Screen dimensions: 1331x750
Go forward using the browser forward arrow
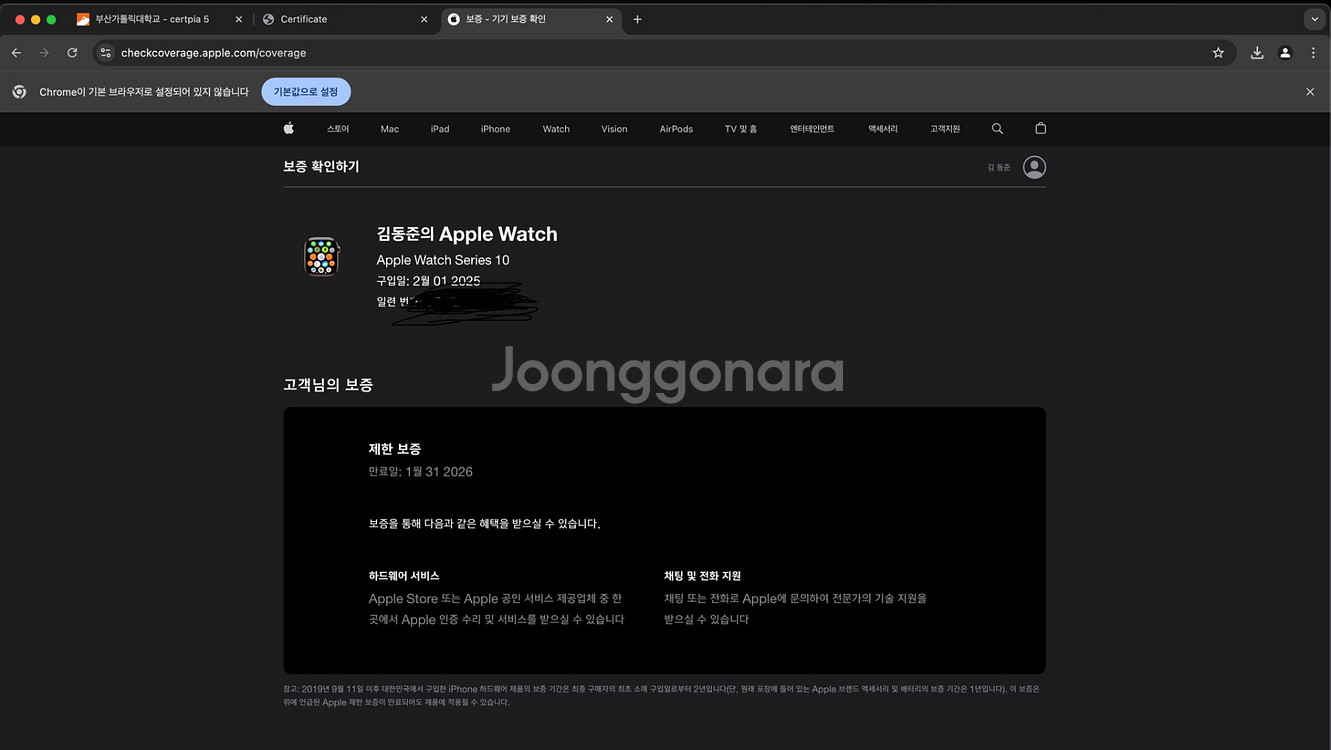click(x=44, y=53)
